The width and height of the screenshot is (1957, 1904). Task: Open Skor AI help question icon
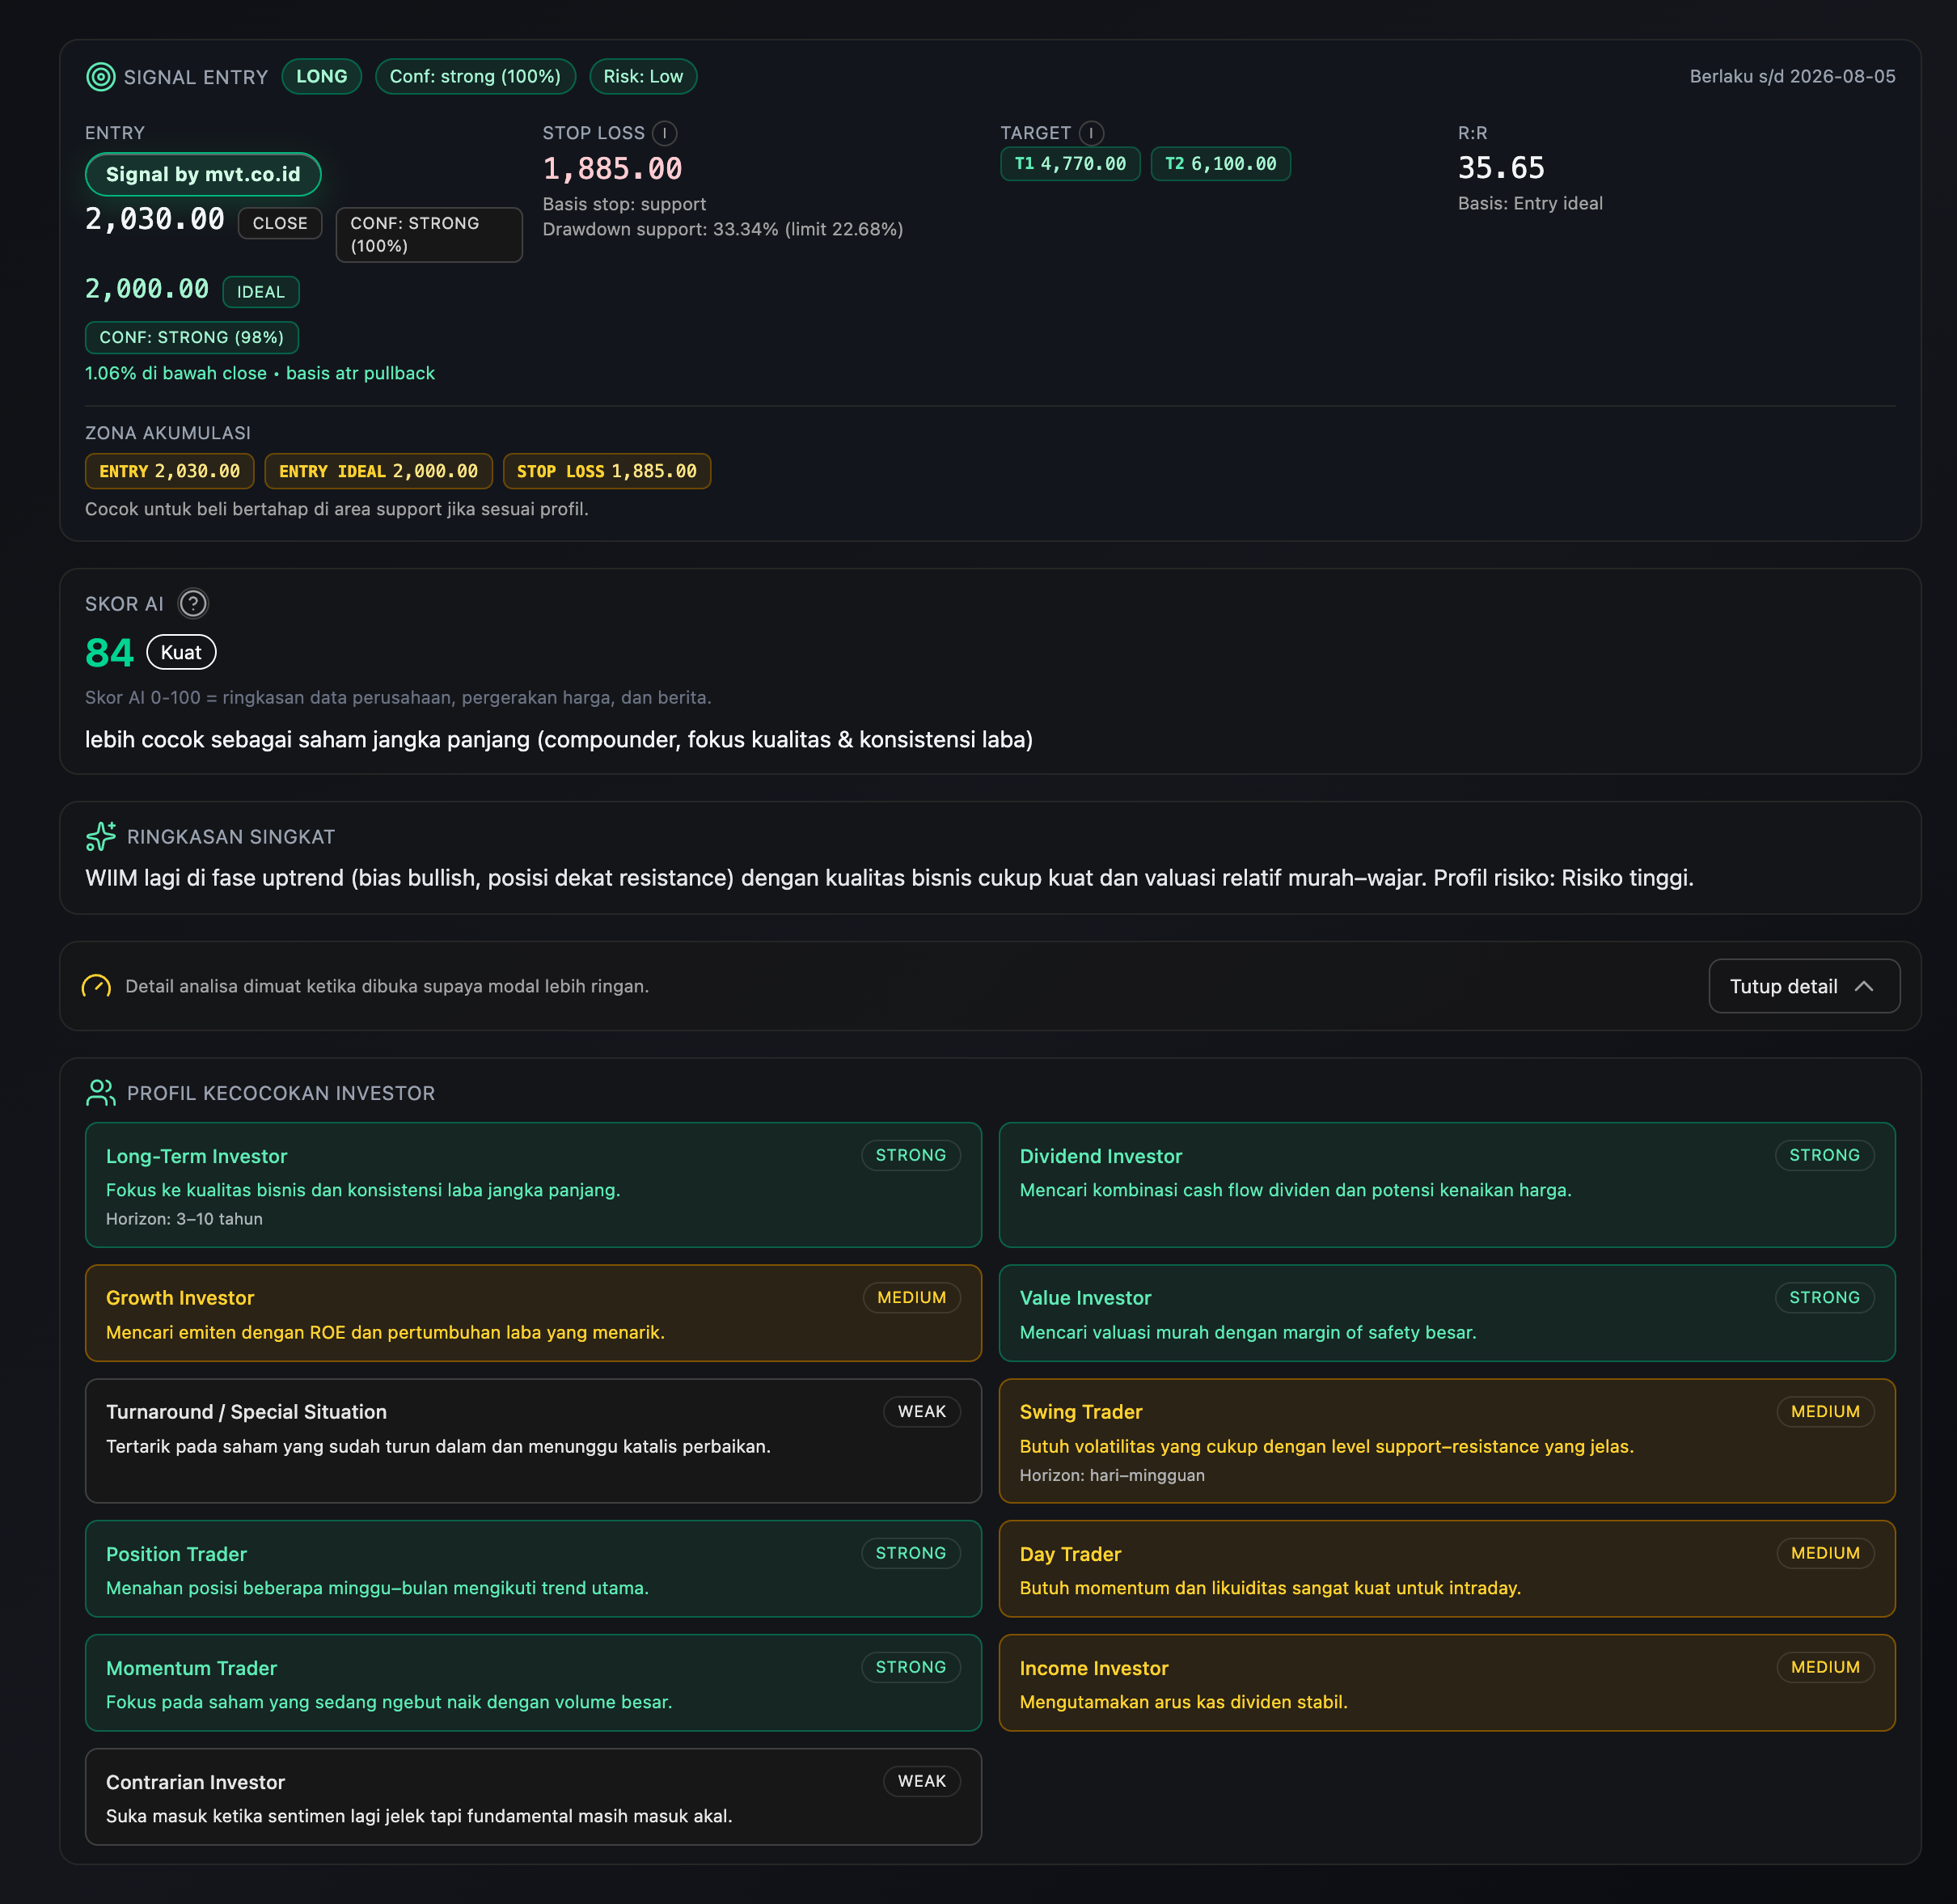point(193,604)
